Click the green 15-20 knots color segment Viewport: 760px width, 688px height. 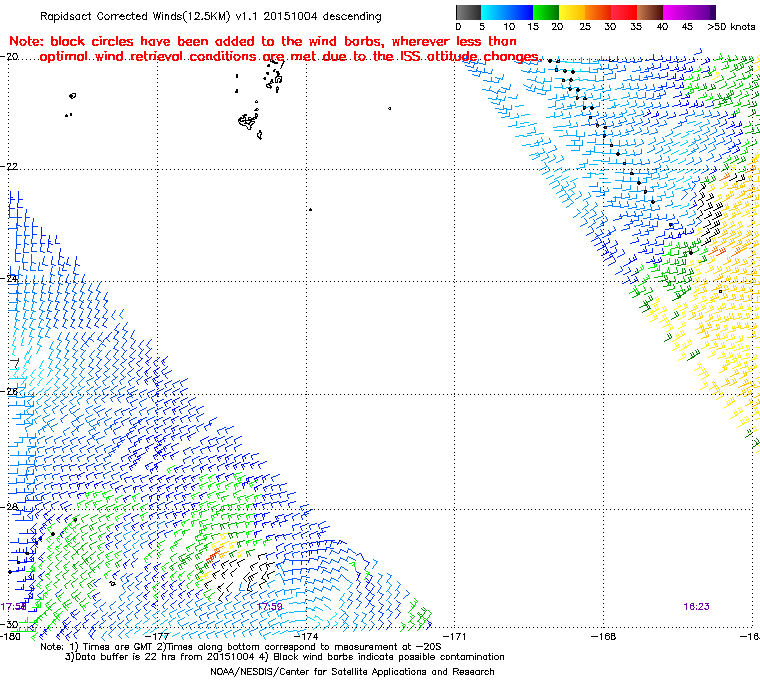pos(546,12)
